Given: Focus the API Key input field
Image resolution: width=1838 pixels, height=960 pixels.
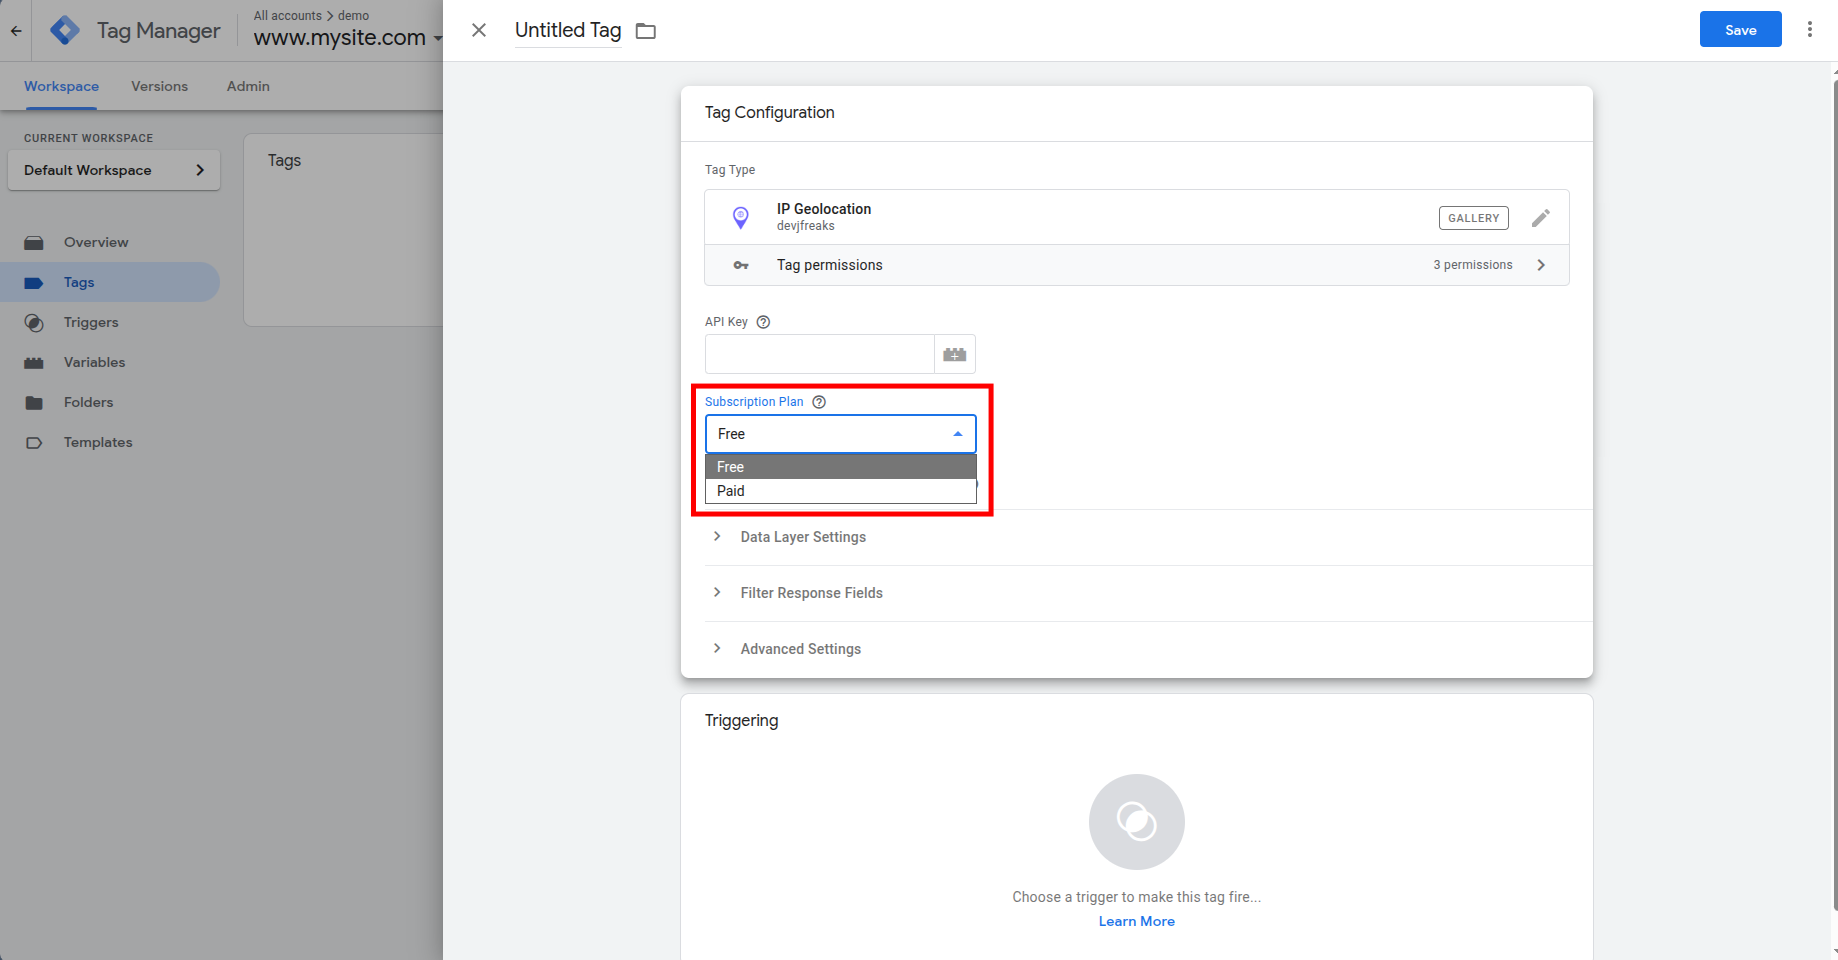Looking at the screenshot, I should pos(819,354).
